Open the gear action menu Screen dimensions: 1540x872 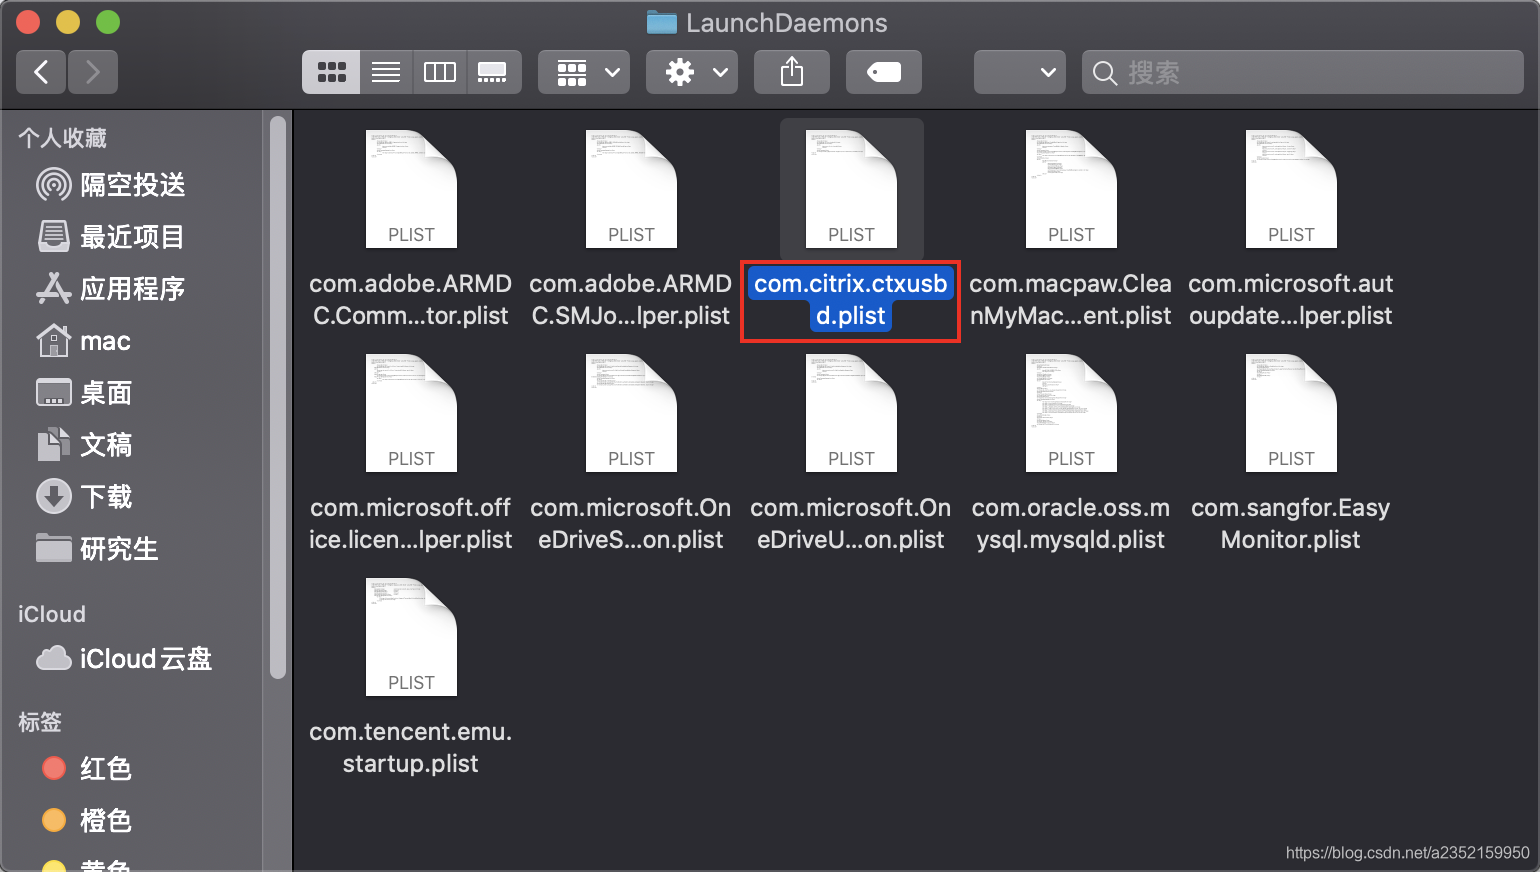pyautogui.click(x=692, y=72)
